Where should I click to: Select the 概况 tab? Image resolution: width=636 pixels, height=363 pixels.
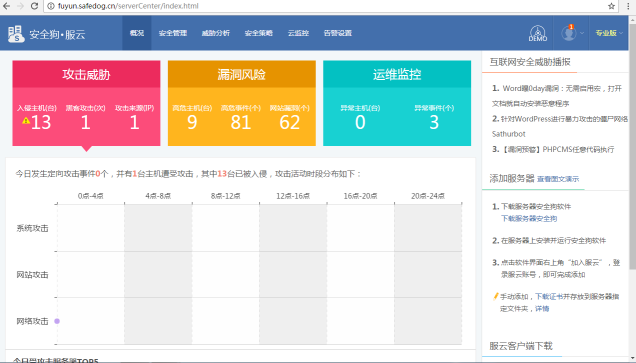137,33
